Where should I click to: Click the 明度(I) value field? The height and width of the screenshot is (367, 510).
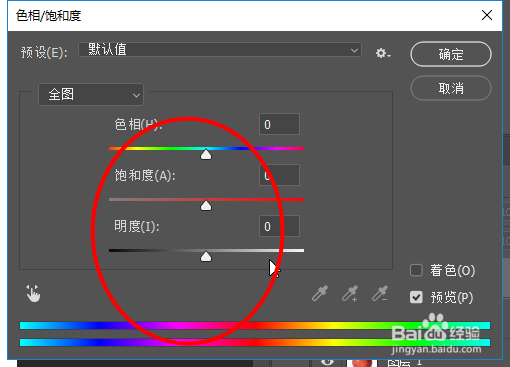click(x=279, y=226)
